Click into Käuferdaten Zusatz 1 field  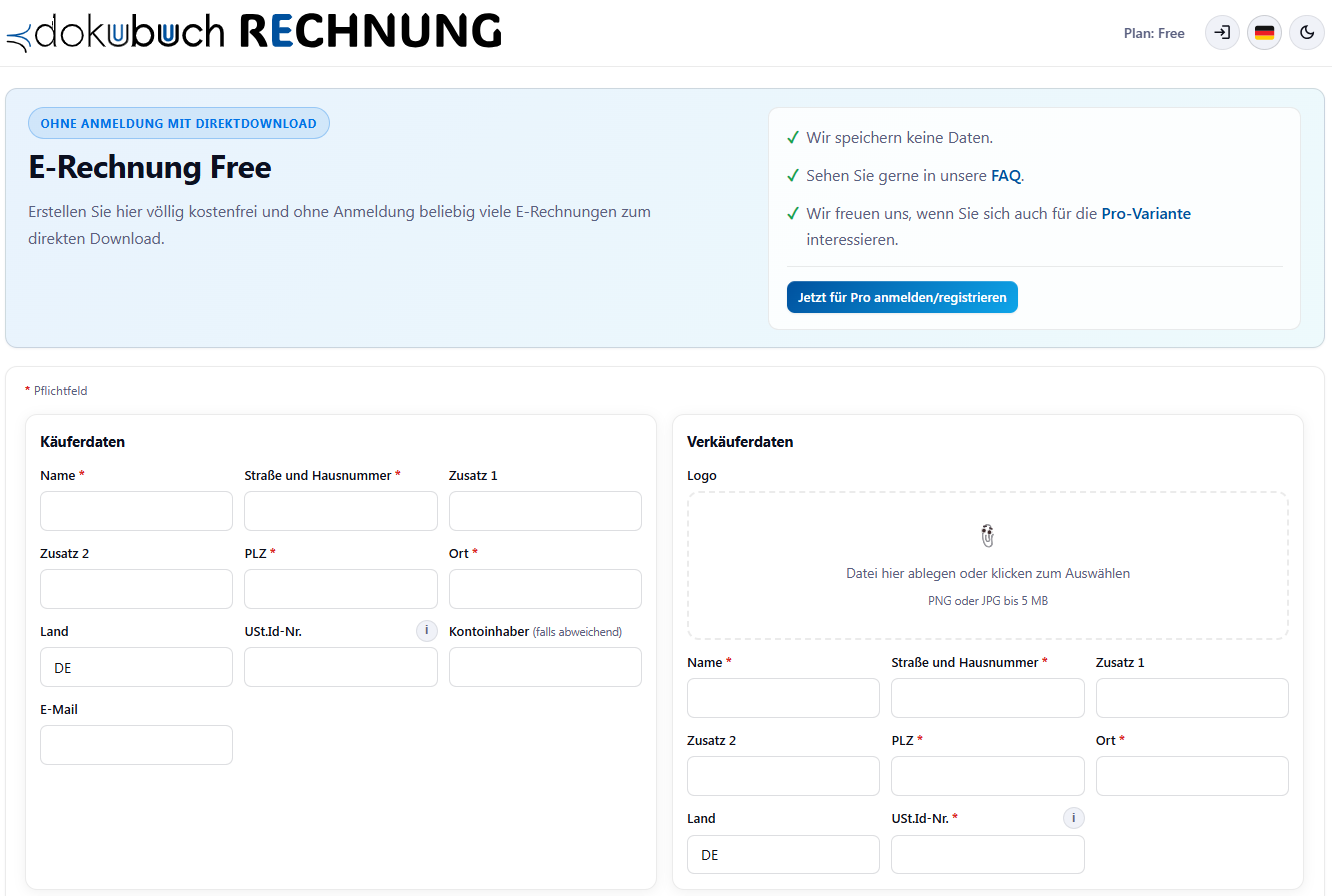[545, 511]
